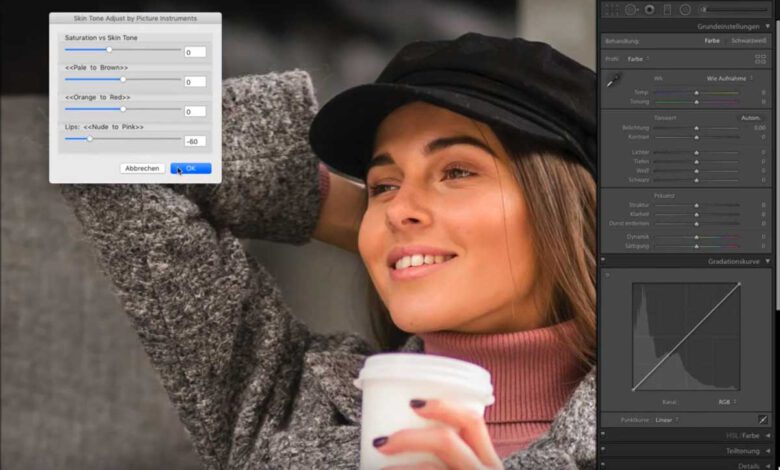Select the graduated filter tool
780x470 pixels.
click(x=668, y=9)
